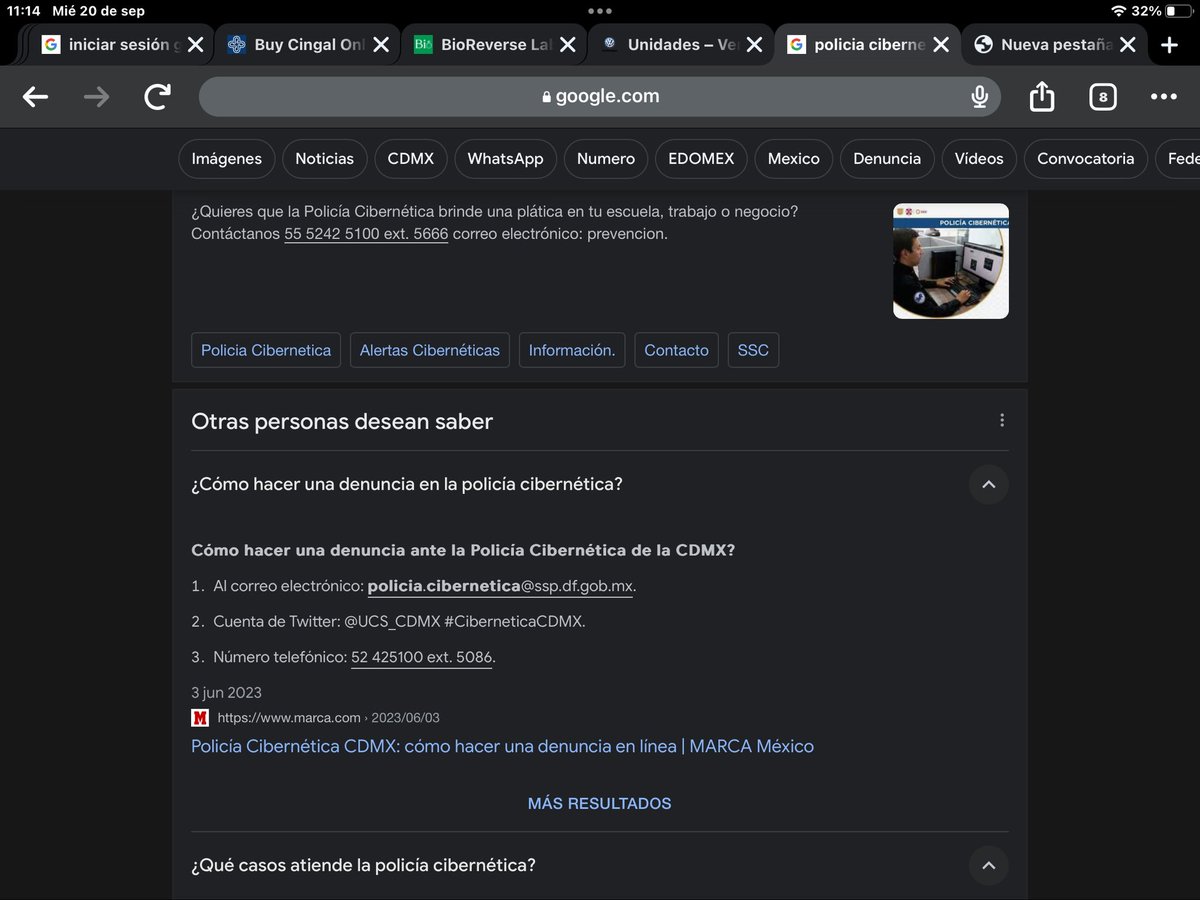Go forward with the forward arrow
1200x900 pixels.
click(x=96, y=97)
